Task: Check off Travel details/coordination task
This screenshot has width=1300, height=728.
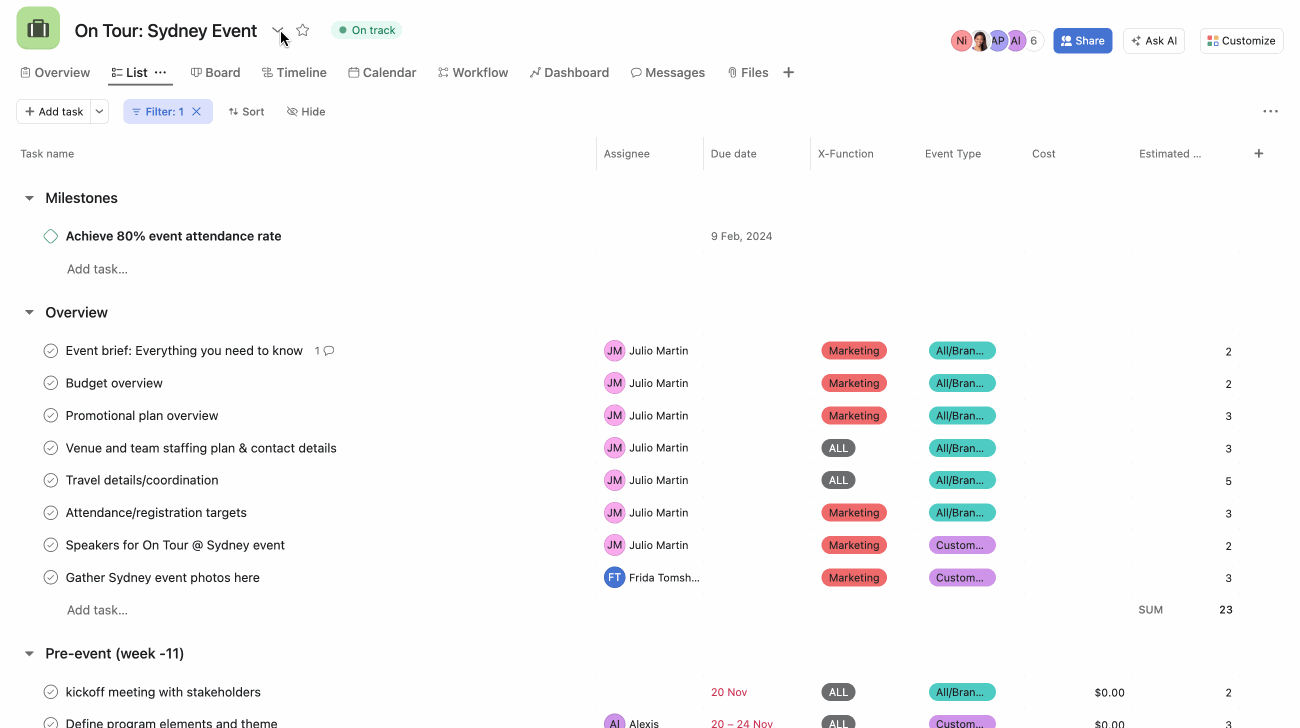Action: pyautogui.click(x=51, y=480)
